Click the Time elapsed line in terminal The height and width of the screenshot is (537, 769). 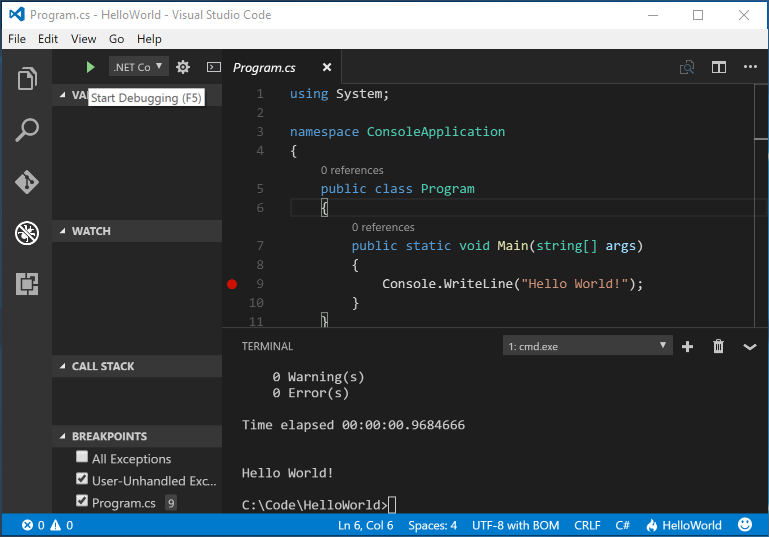coord(353,425)
